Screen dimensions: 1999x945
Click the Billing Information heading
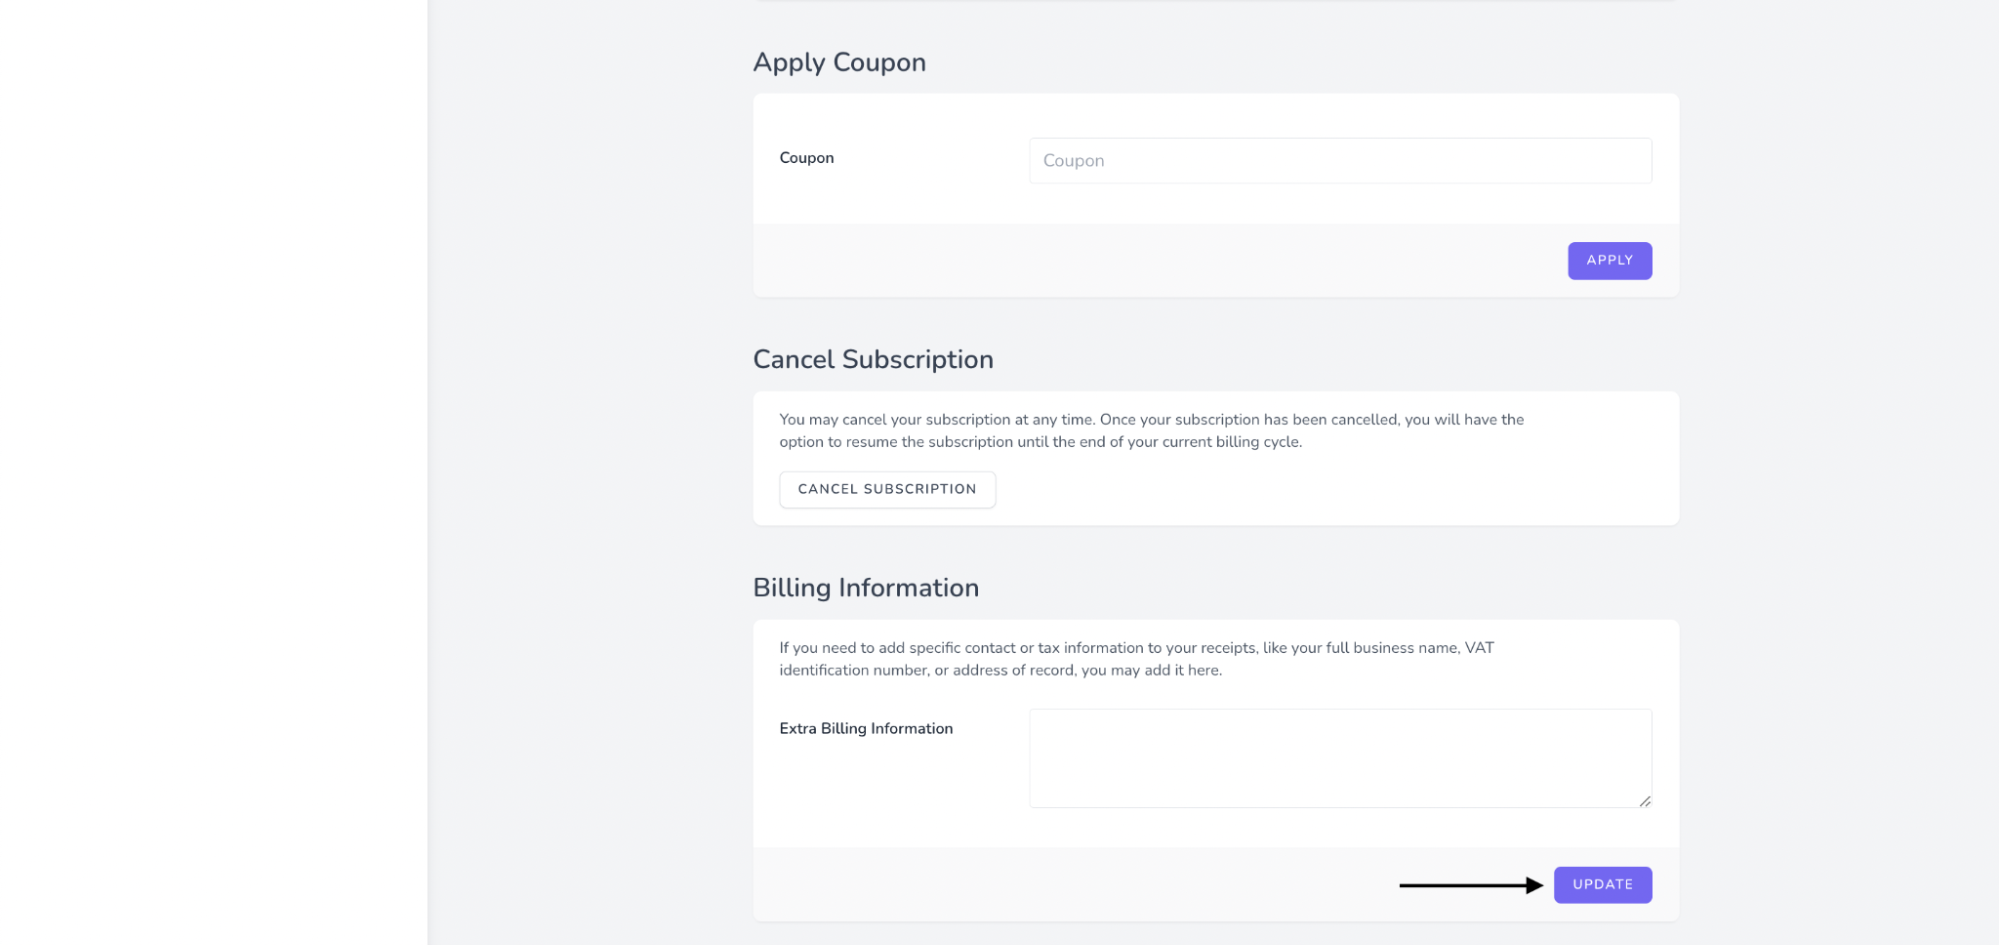[865, 587]
